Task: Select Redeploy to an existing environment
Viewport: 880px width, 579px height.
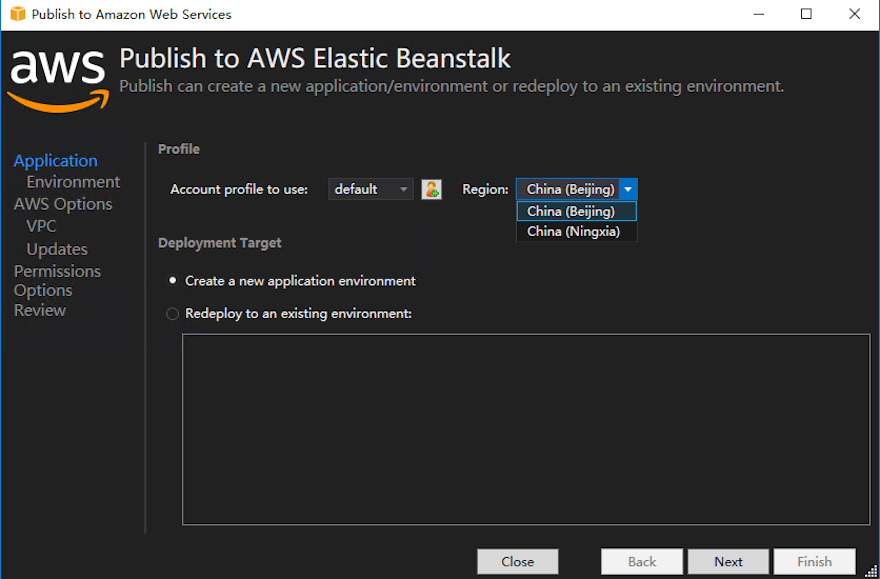Action: tap(289, 314)
